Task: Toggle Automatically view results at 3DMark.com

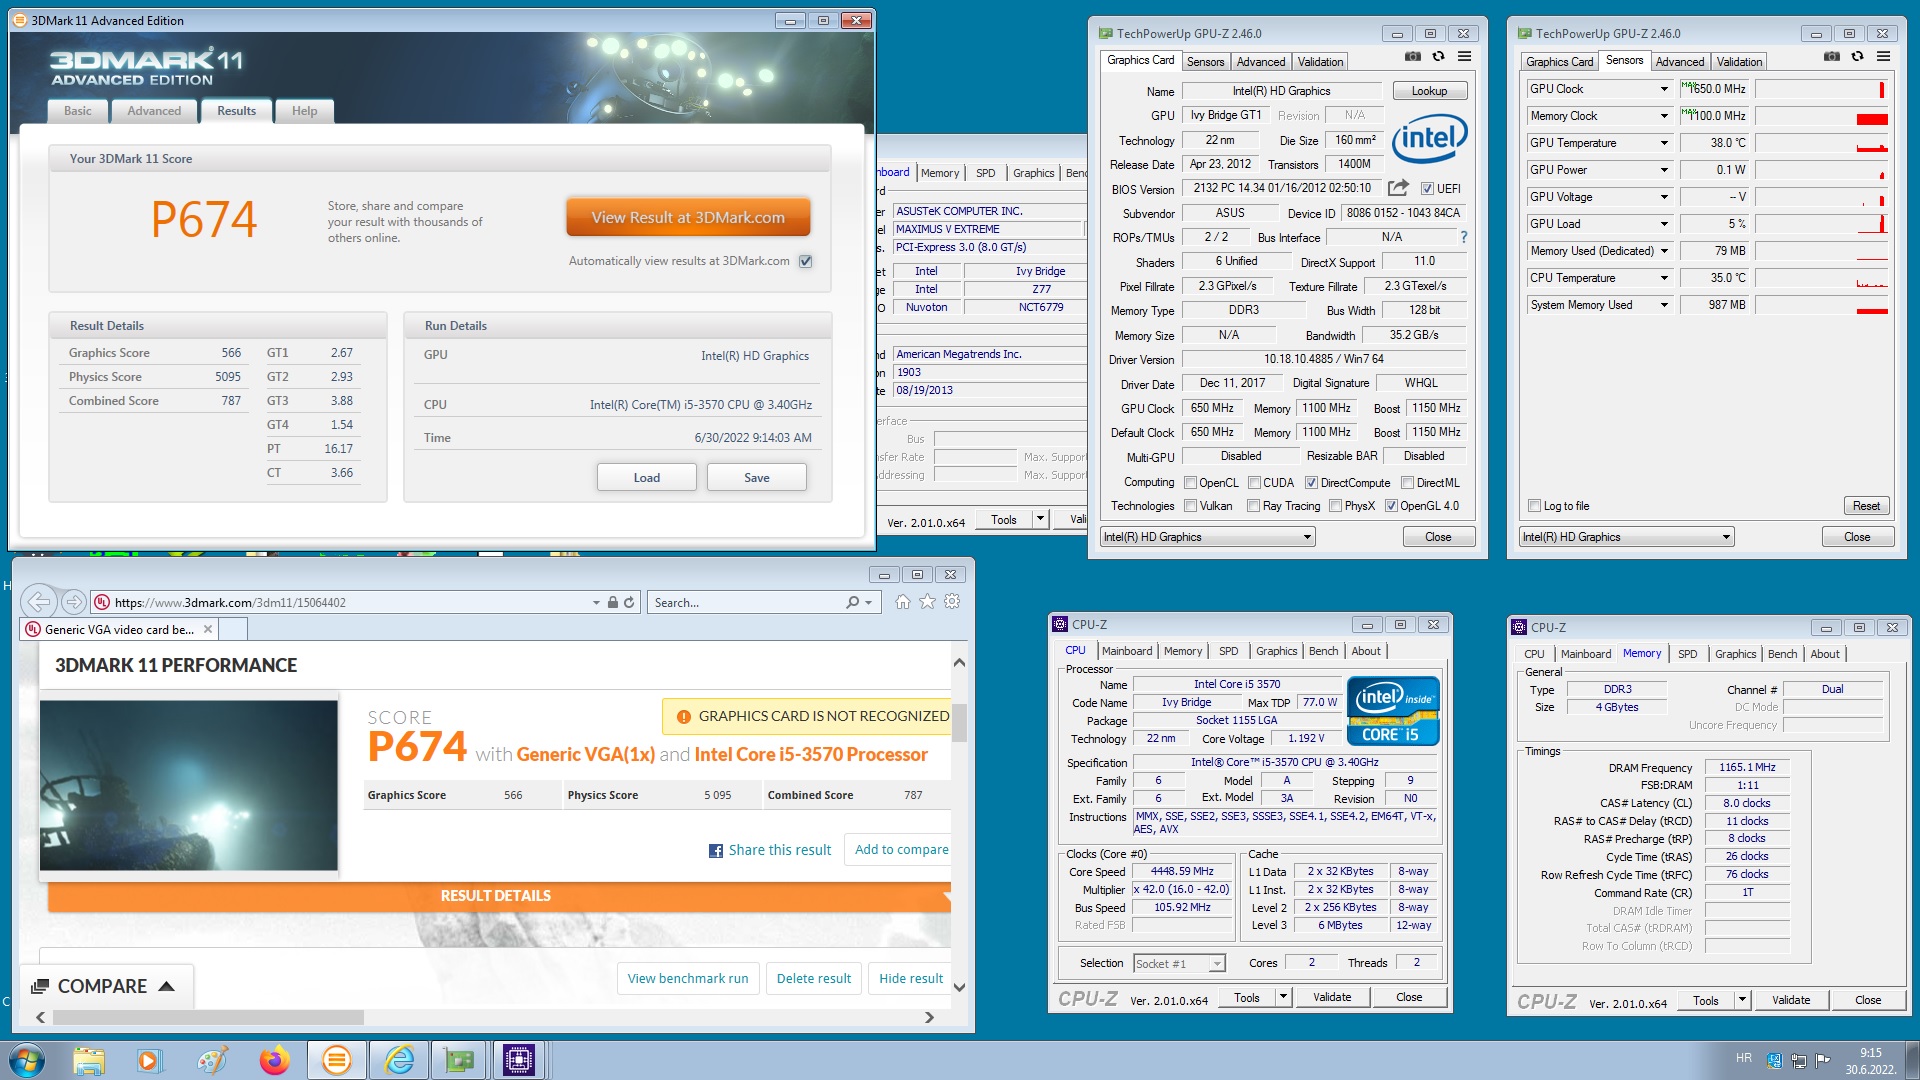Action: pyautogui.click(x=806, y=261)
